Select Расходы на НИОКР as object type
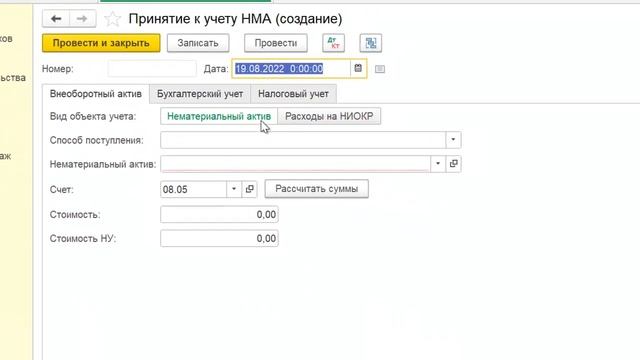 coord(329,116)
